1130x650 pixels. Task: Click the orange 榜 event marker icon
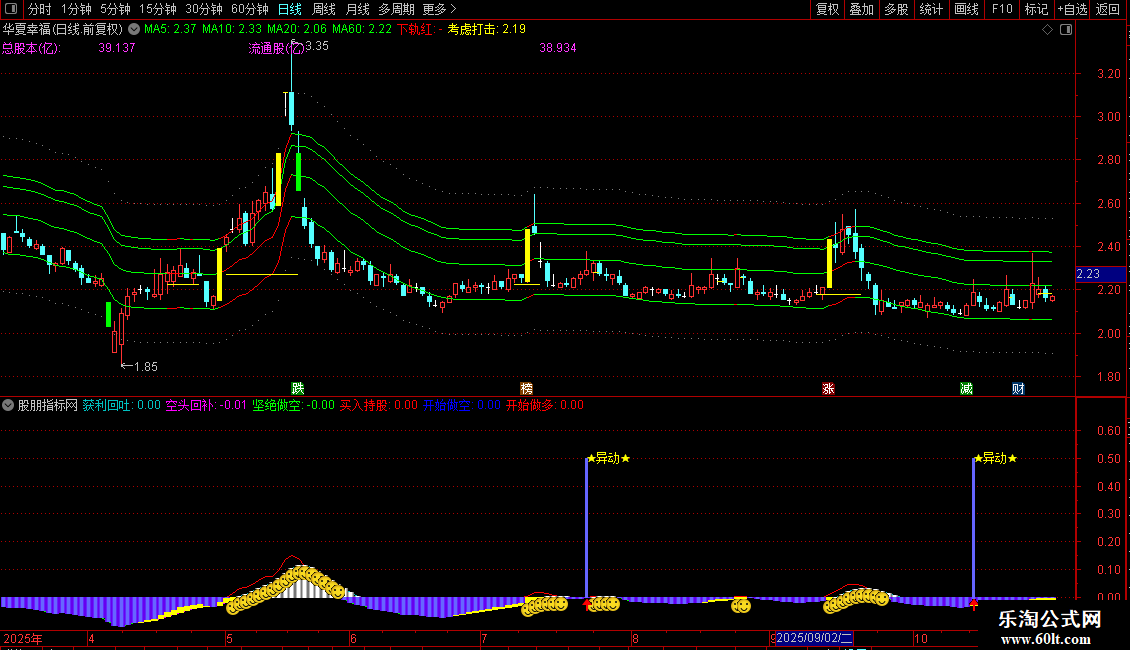[x=526, y=388]
